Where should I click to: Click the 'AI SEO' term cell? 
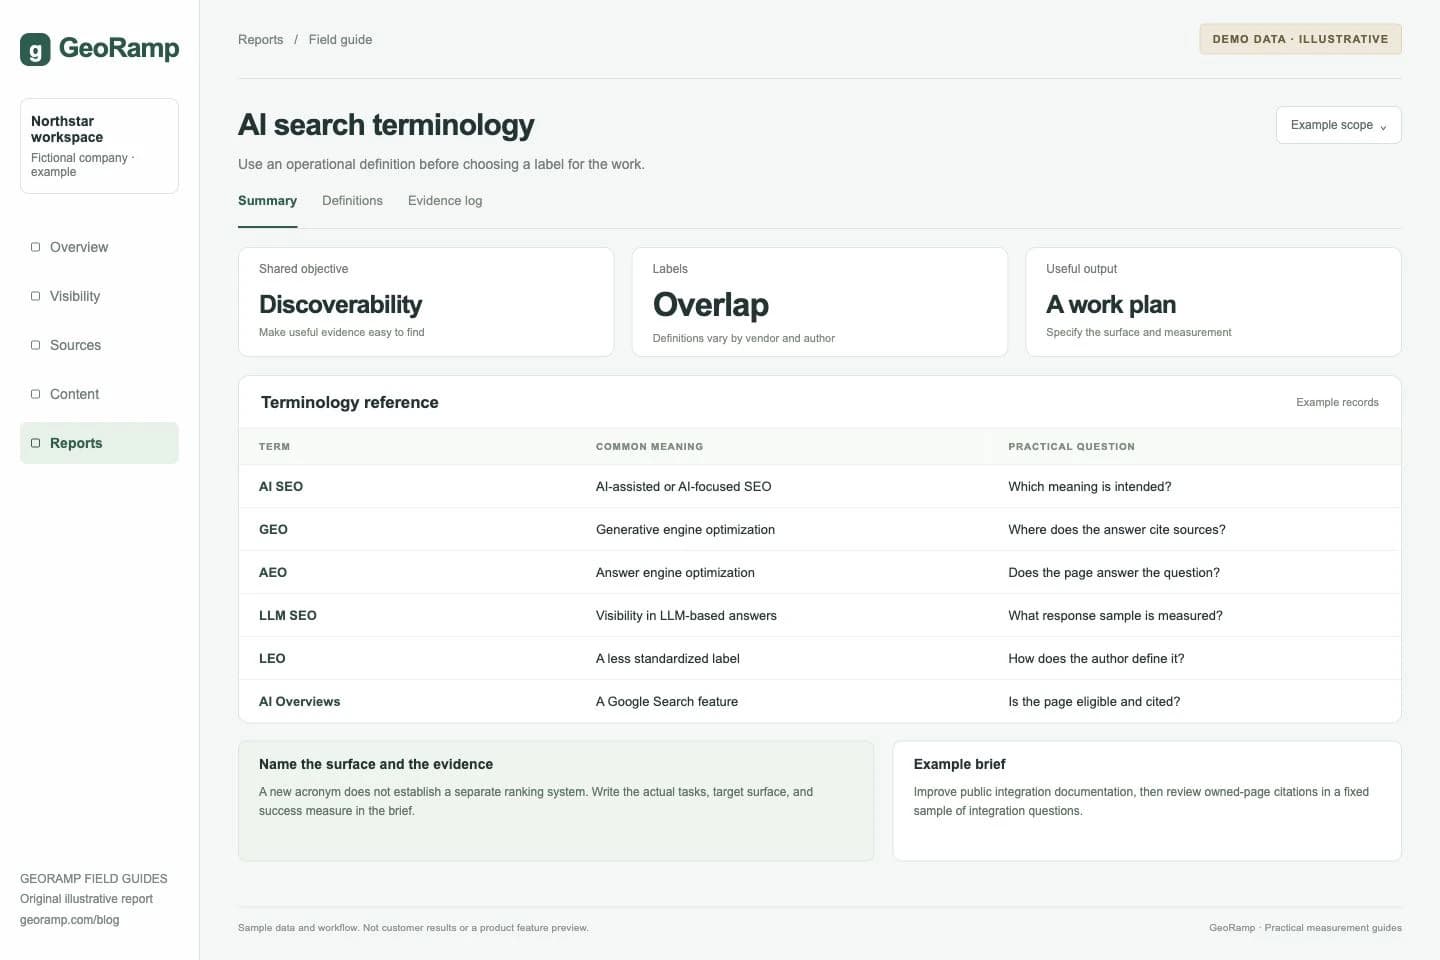(281, 487)
